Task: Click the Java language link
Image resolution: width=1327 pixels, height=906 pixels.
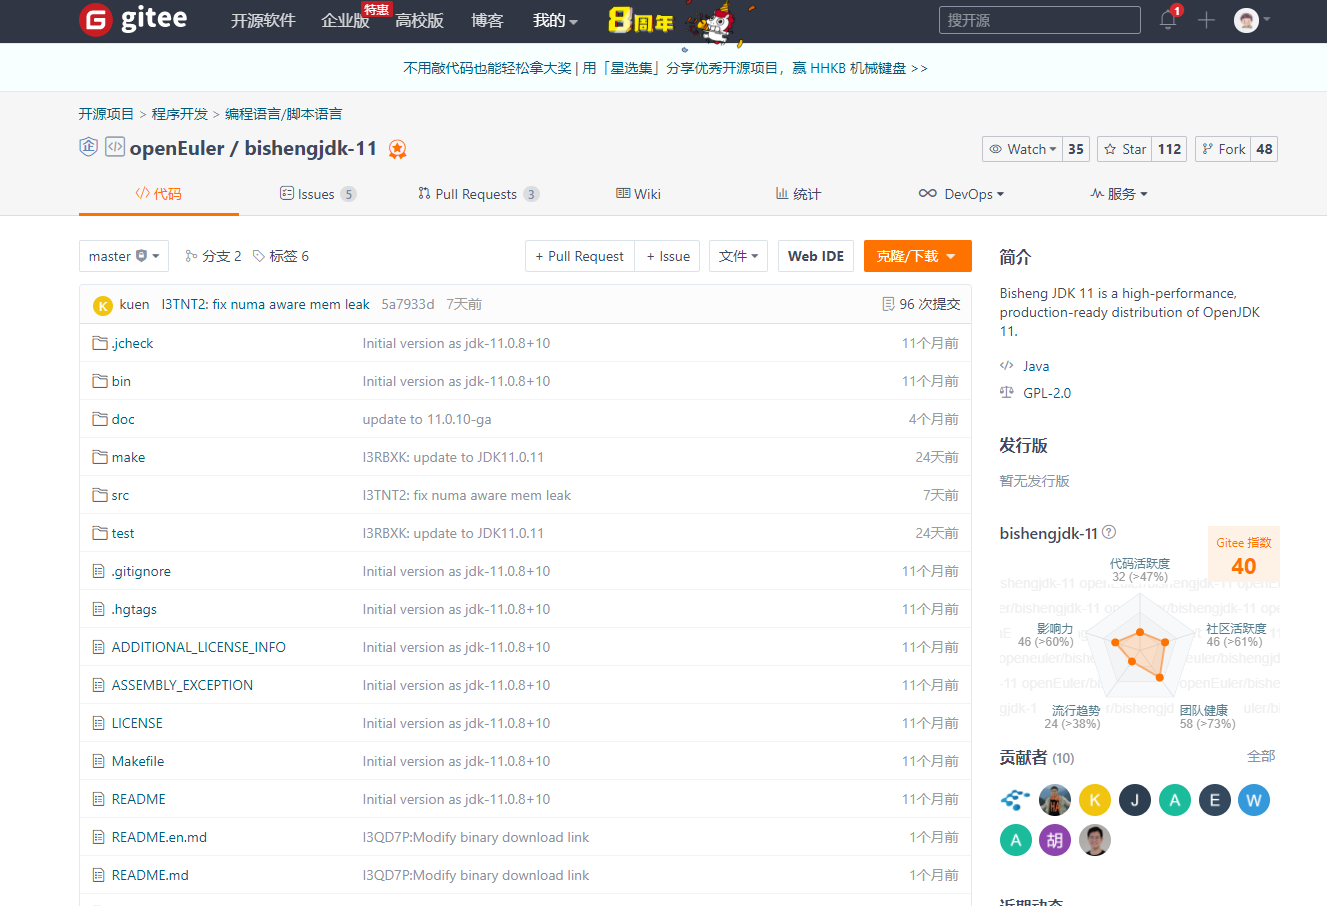Action: [1036, 366]
